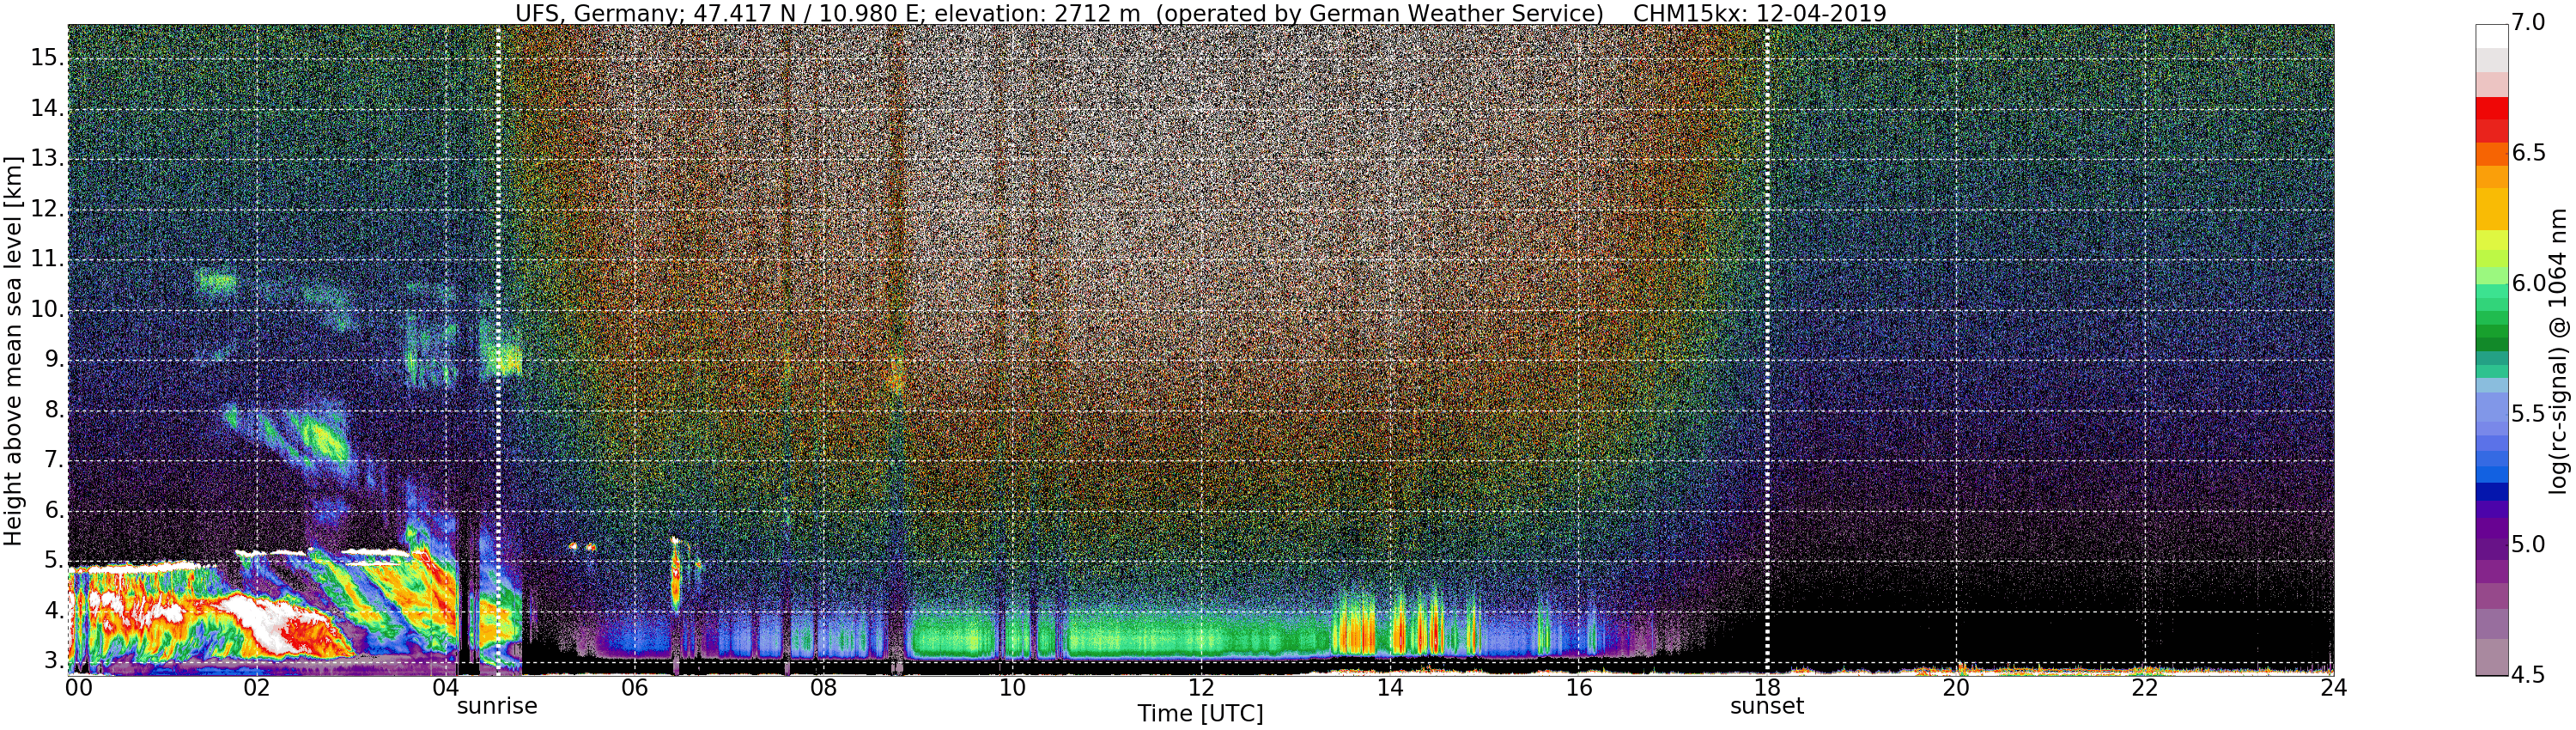Pick the bright red colorbar segment
The image size is (2576, 730).
pos(2491,108)
